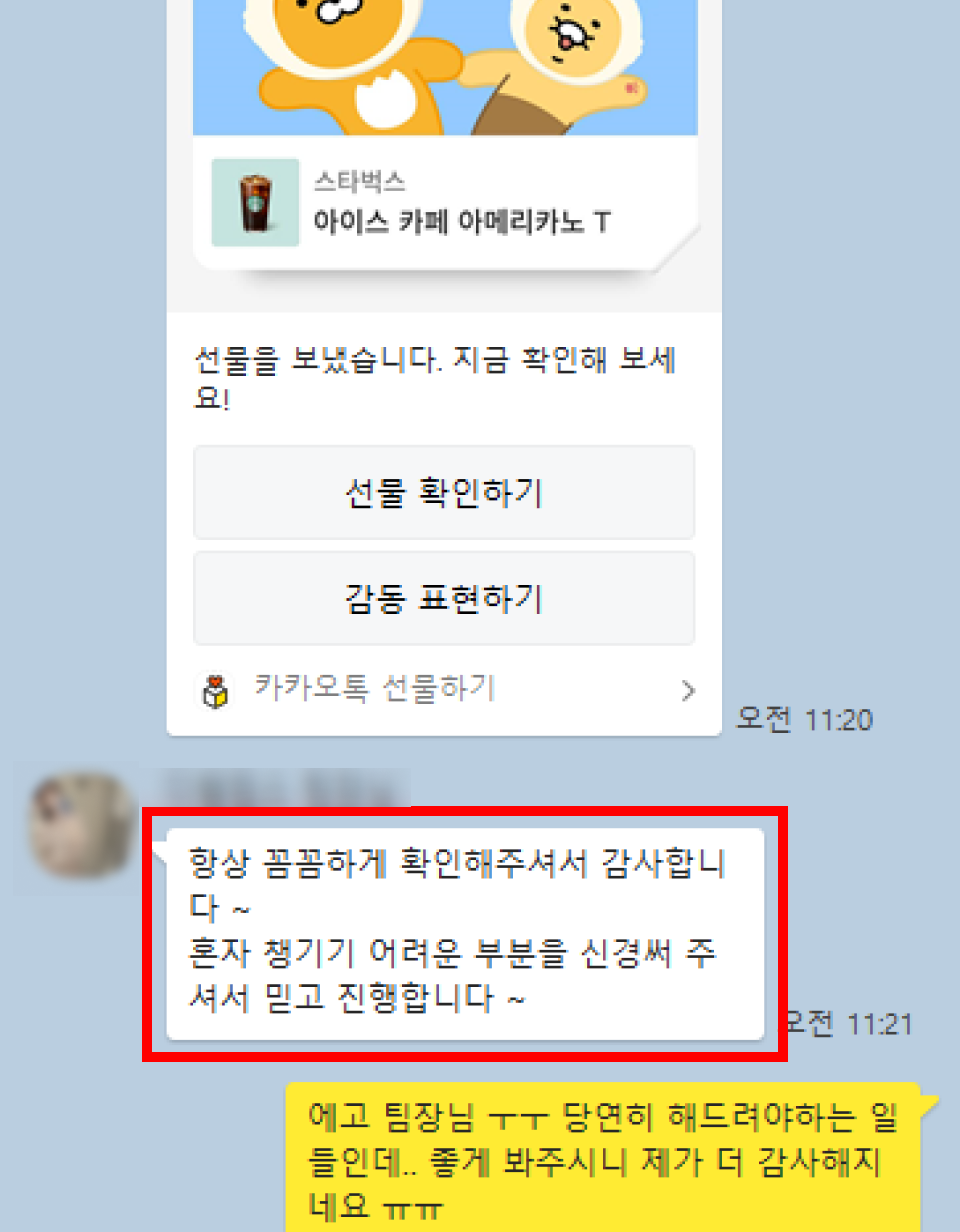960x1232 pixels.
Task: Click the blurred sender name above message
Action: 283,788
